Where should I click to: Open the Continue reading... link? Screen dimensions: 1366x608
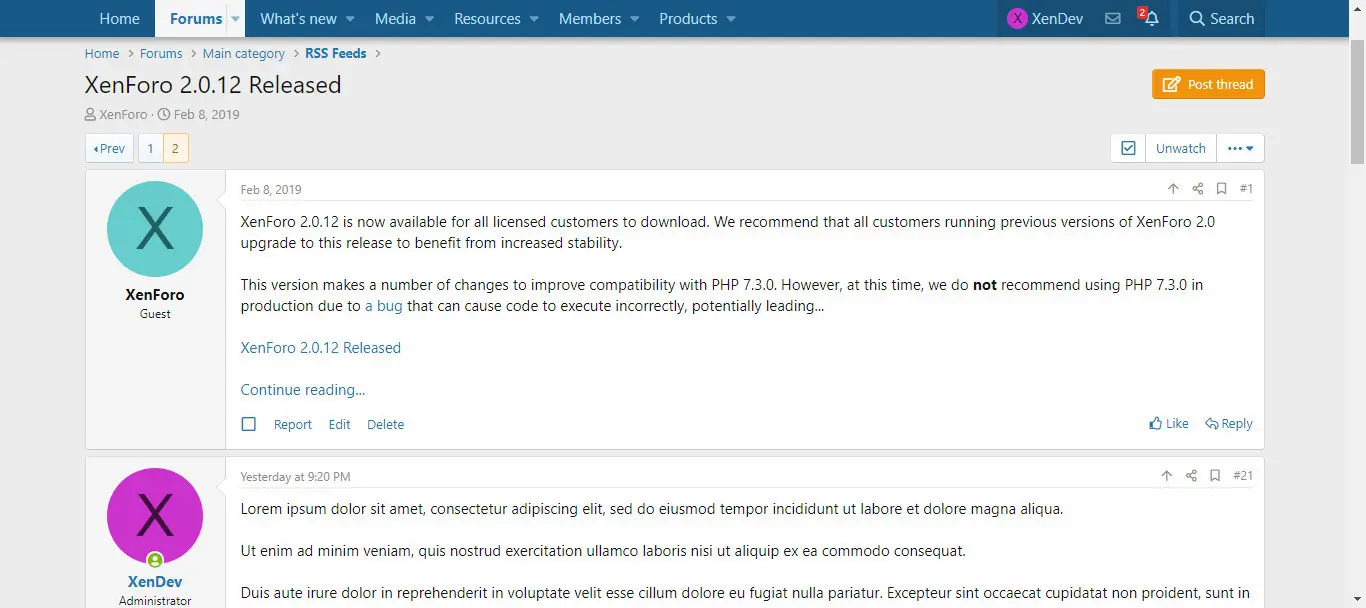pyautogui.click(x=303, y=390)
